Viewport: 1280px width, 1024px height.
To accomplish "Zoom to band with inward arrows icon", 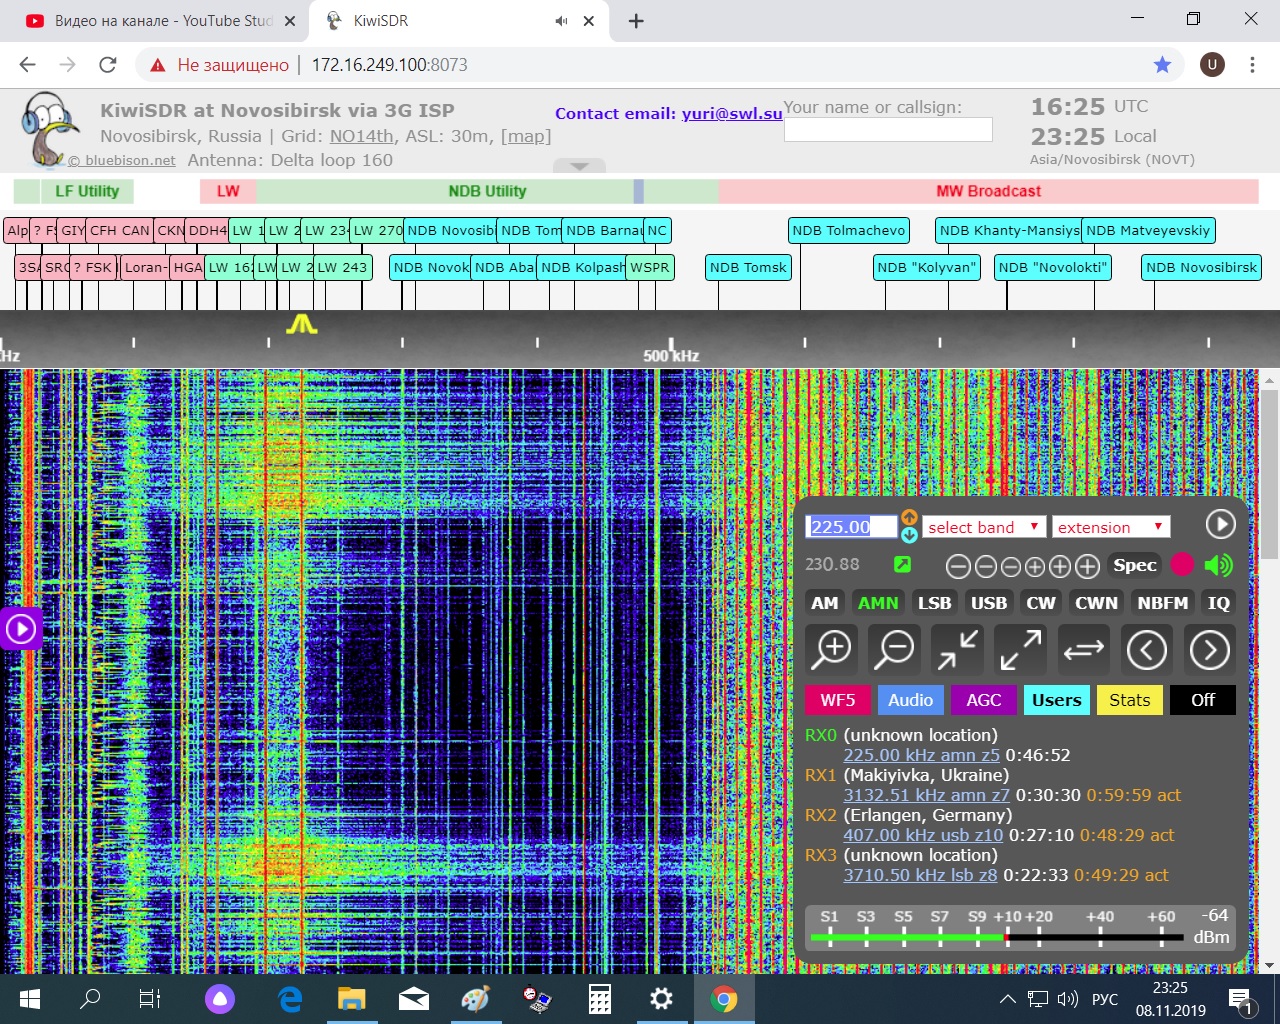I will point(957,650).
